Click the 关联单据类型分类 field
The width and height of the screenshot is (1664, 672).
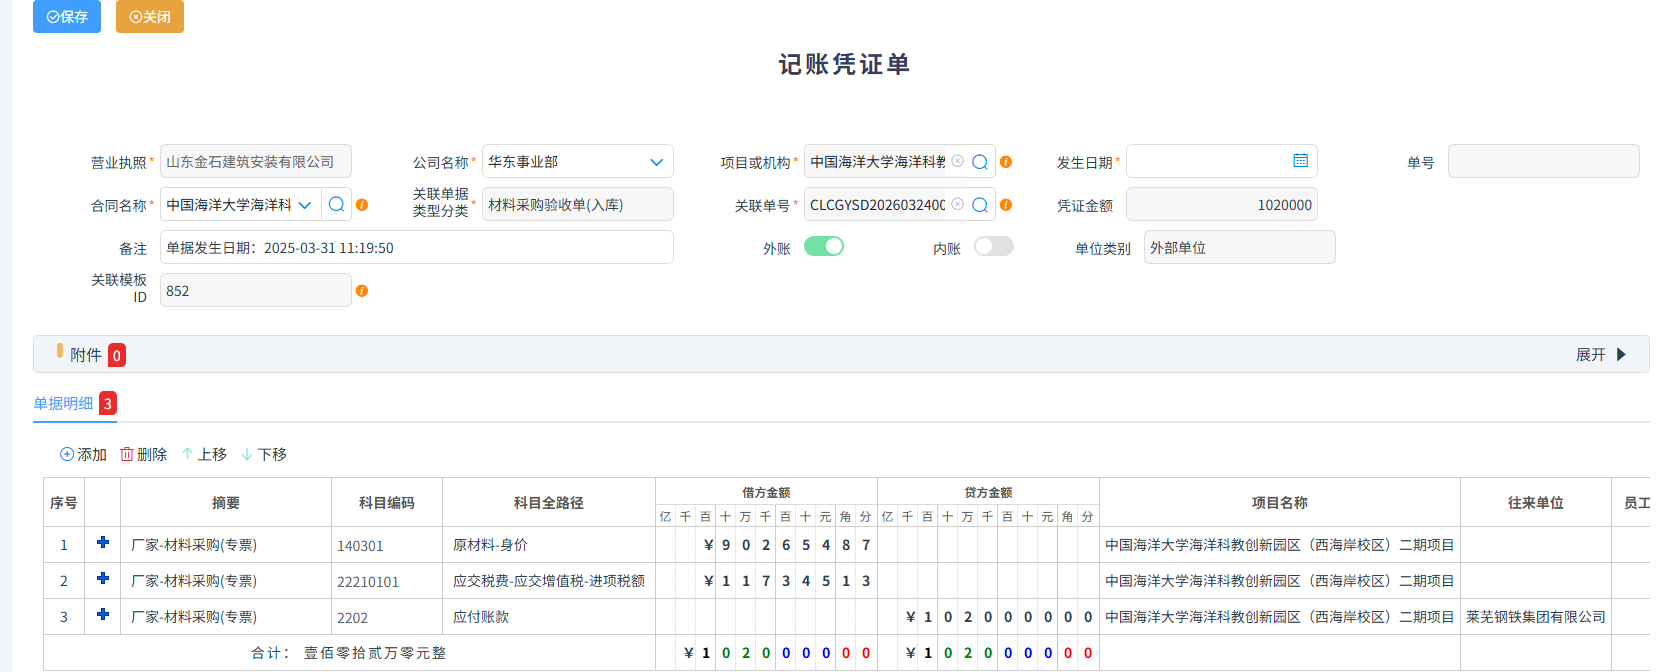click(x=577, y=205)
